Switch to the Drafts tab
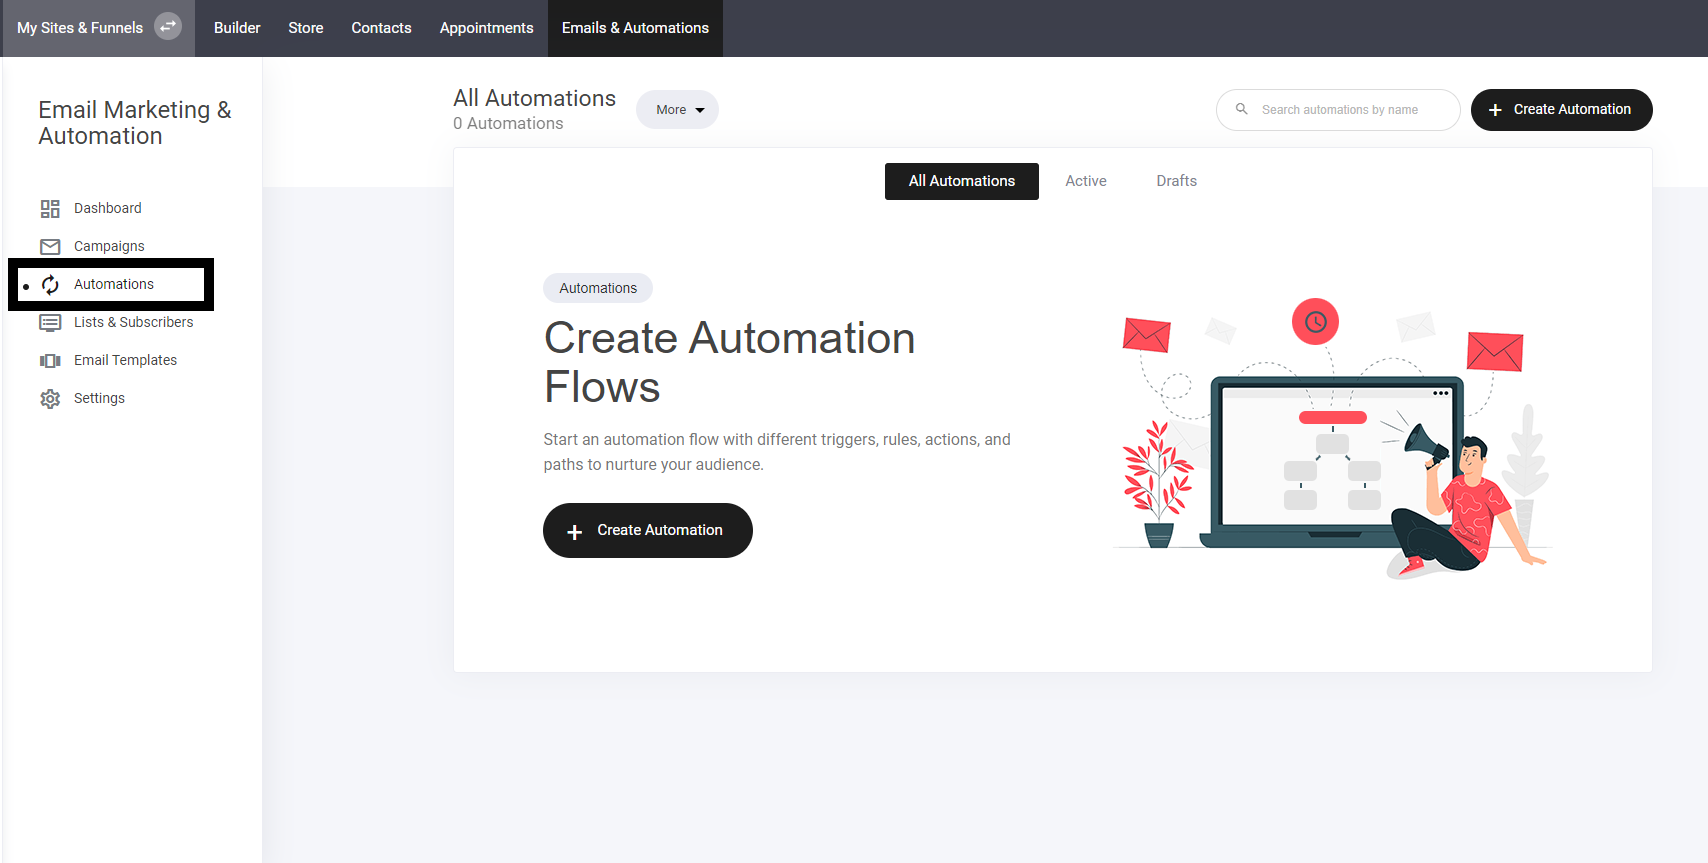The height and width of the screenshot is (863, 1708). coord(1176,181)
